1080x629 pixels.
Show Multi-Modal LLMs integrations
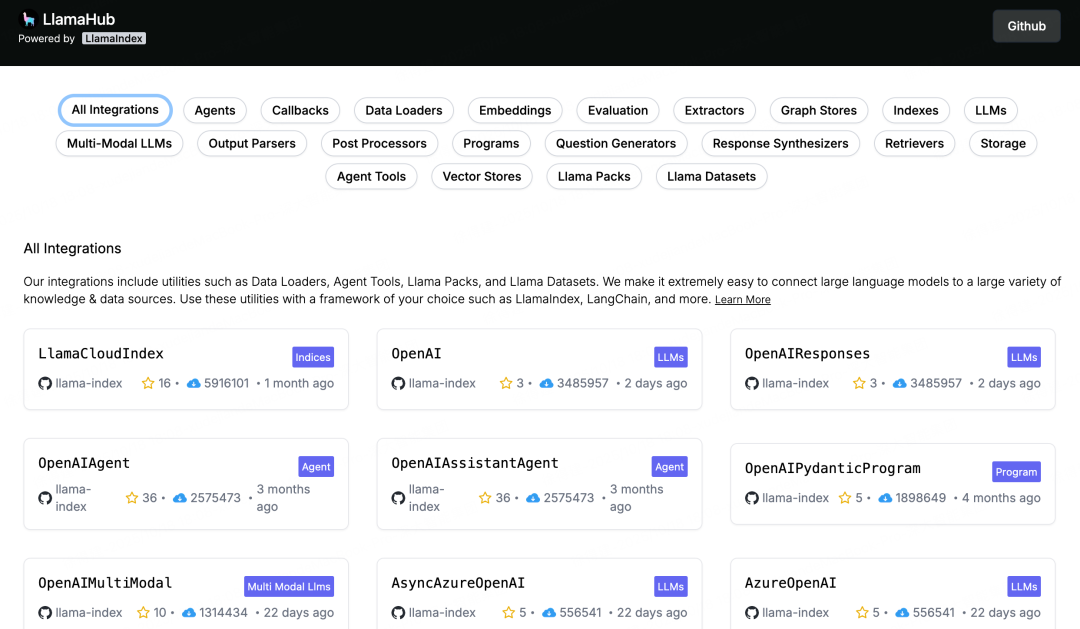pos(119,143)
